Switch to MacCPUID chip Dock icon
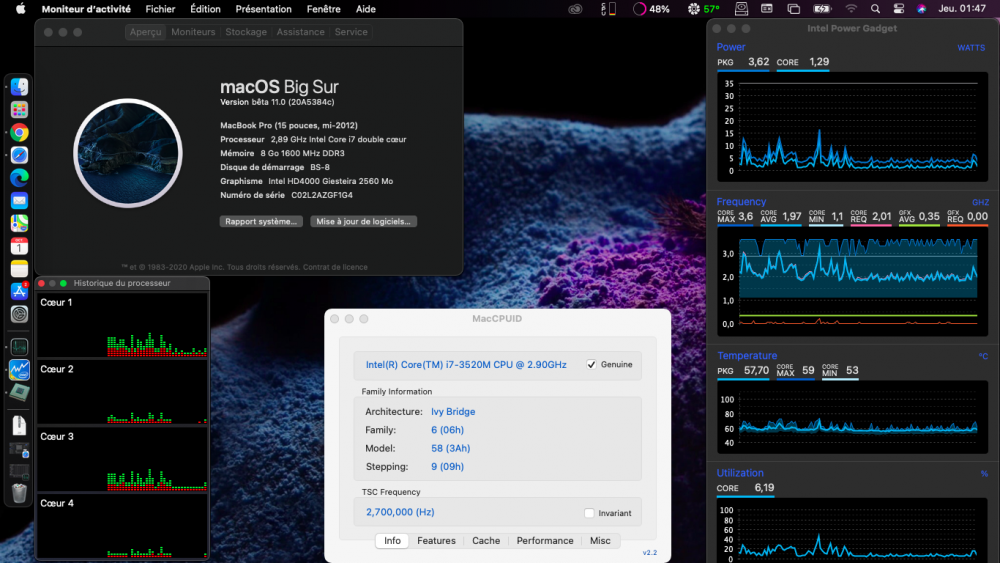This screenshot has width=1000, height=563. 19,392
